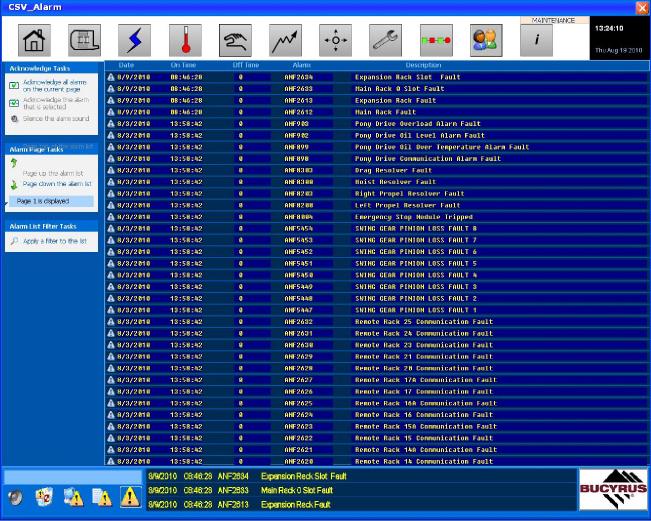Click the speaker icon in bottom bar
The height and width of the screenshot is (521, 651).
point(16,497)
